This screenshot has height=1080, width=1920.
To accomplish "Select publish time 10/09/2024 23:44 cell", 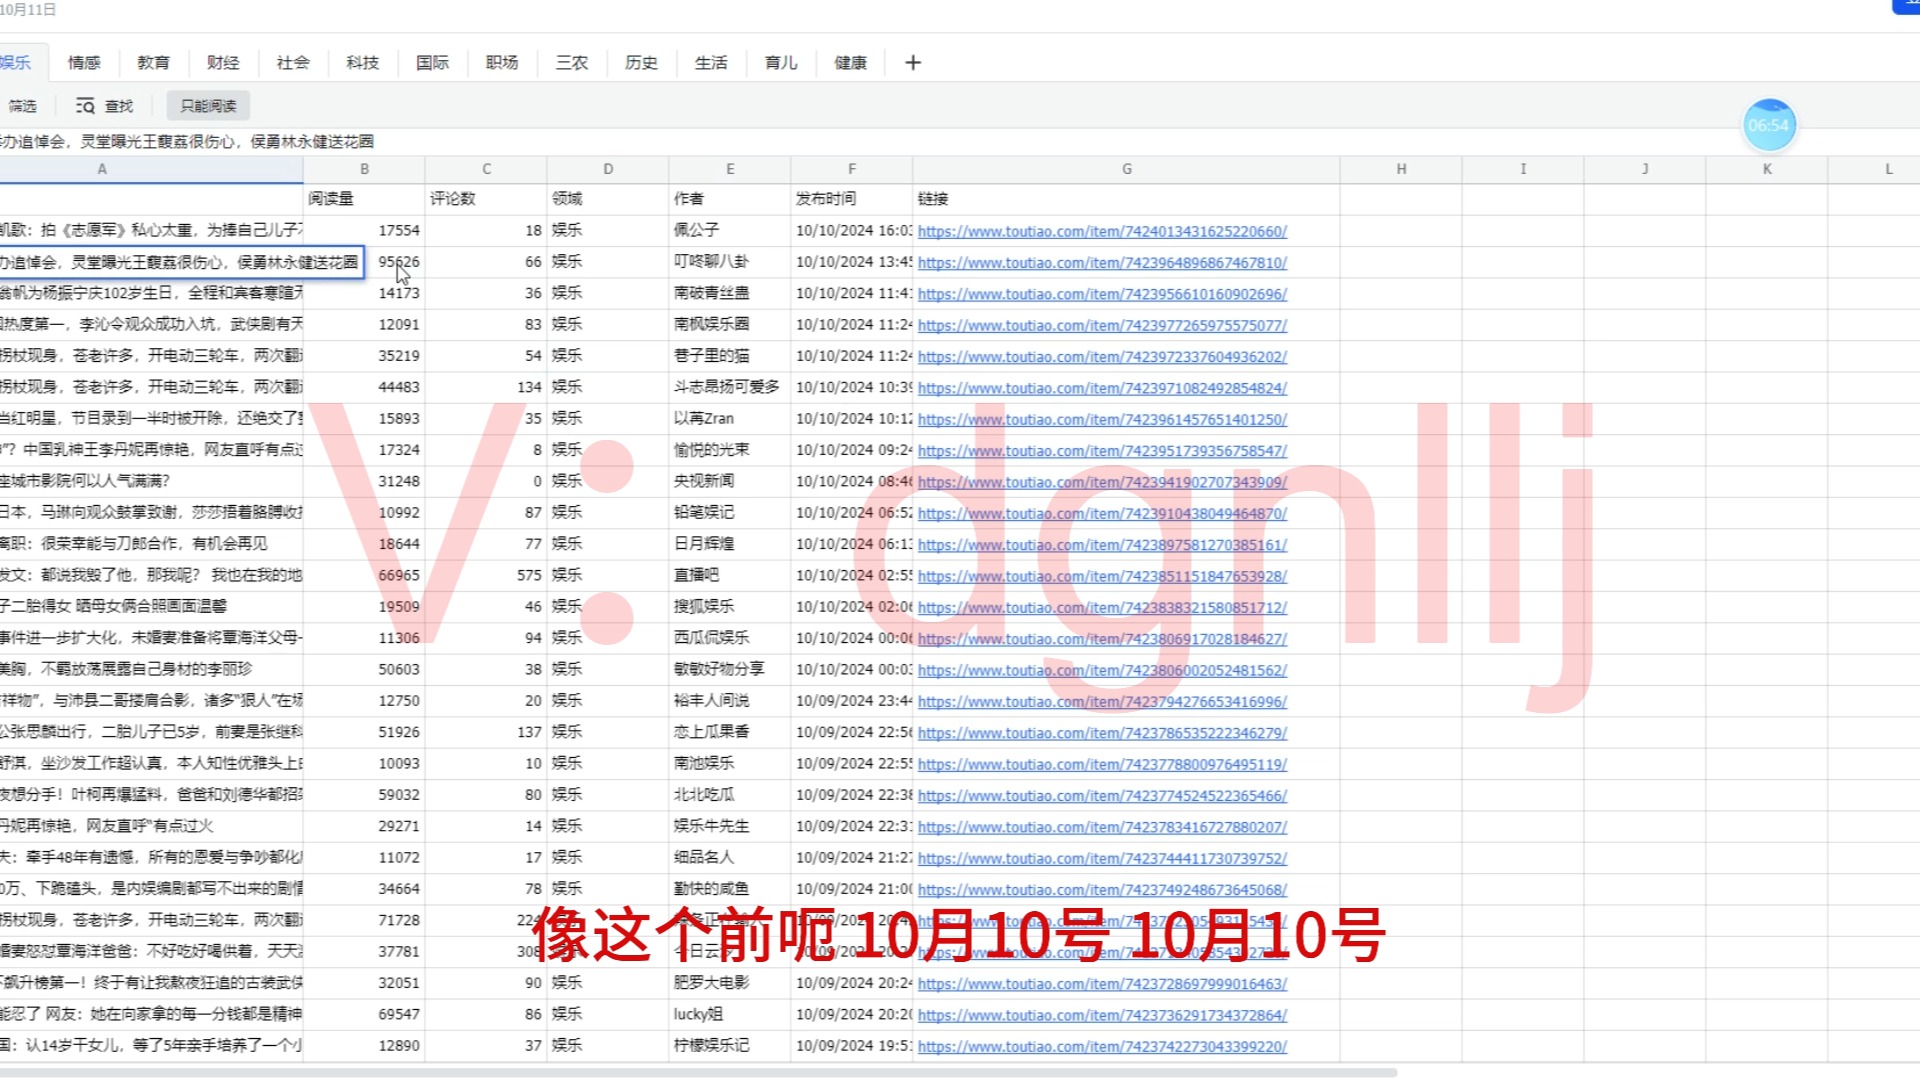I will 851,700.
